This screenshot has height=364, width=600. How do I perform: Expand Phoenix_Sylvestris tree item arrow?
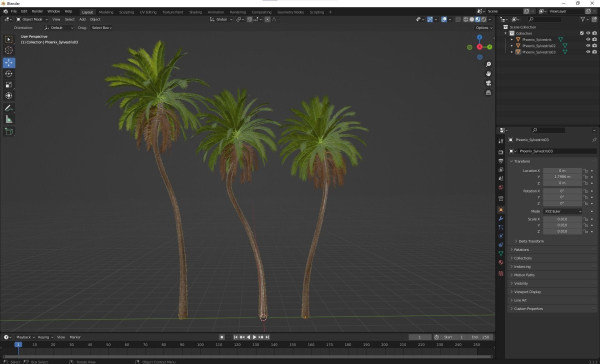pyautogui.click(x=512, y=39)
